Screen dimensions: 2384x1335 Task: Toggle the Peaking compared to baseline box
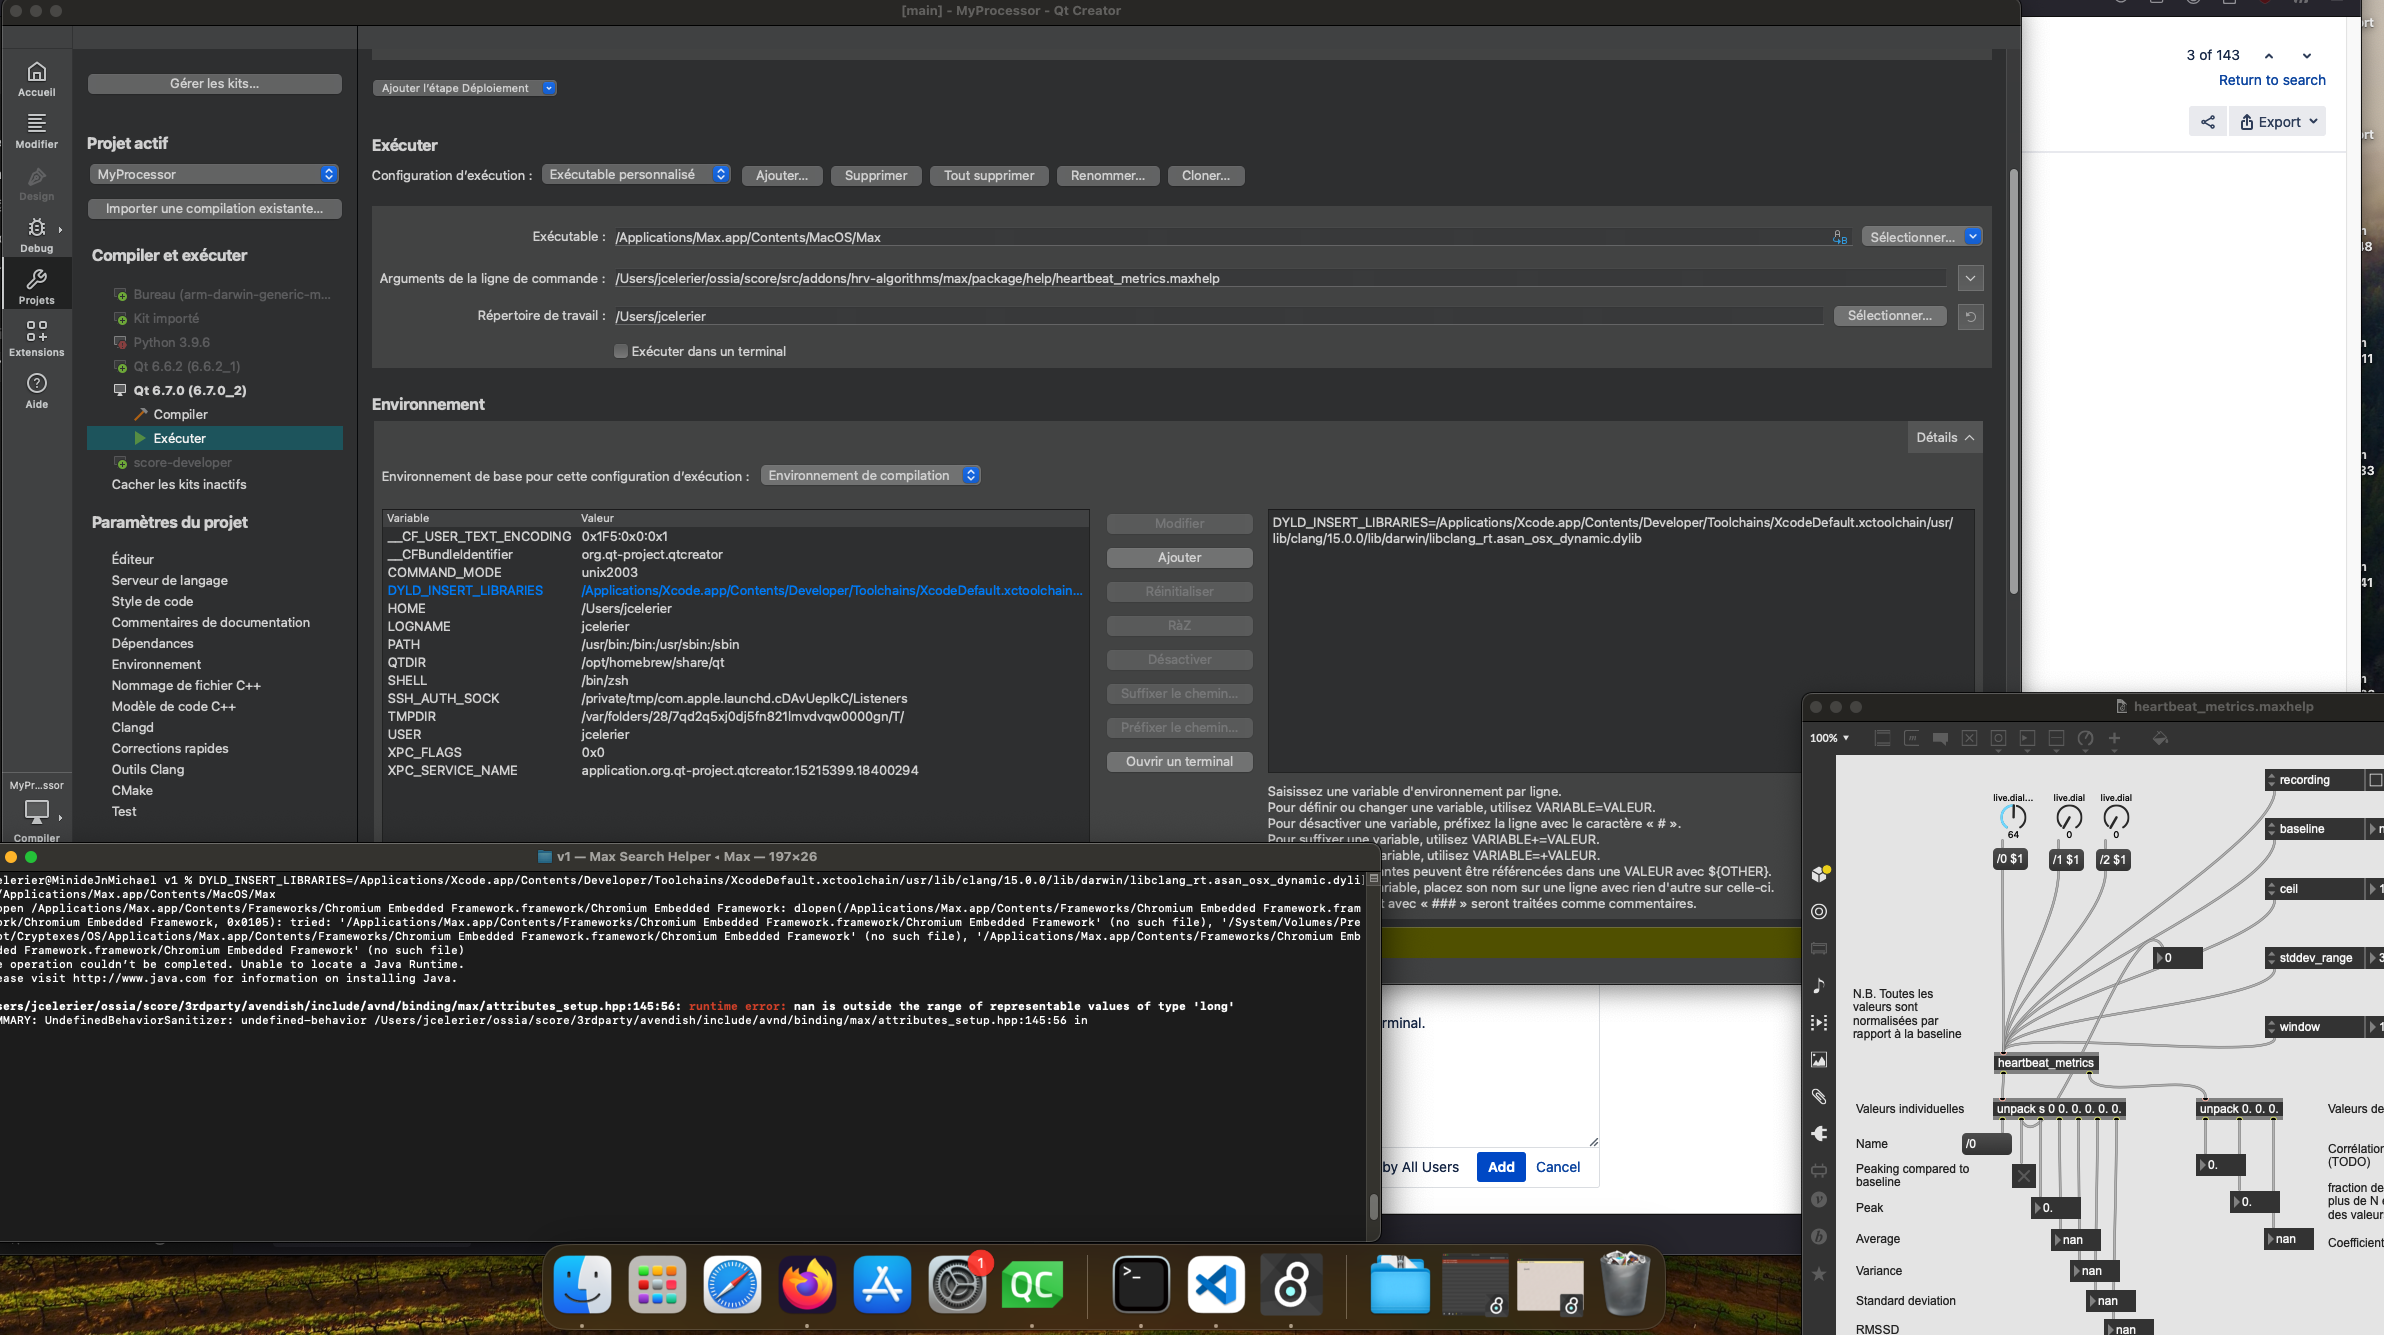click(2024, 1176)
